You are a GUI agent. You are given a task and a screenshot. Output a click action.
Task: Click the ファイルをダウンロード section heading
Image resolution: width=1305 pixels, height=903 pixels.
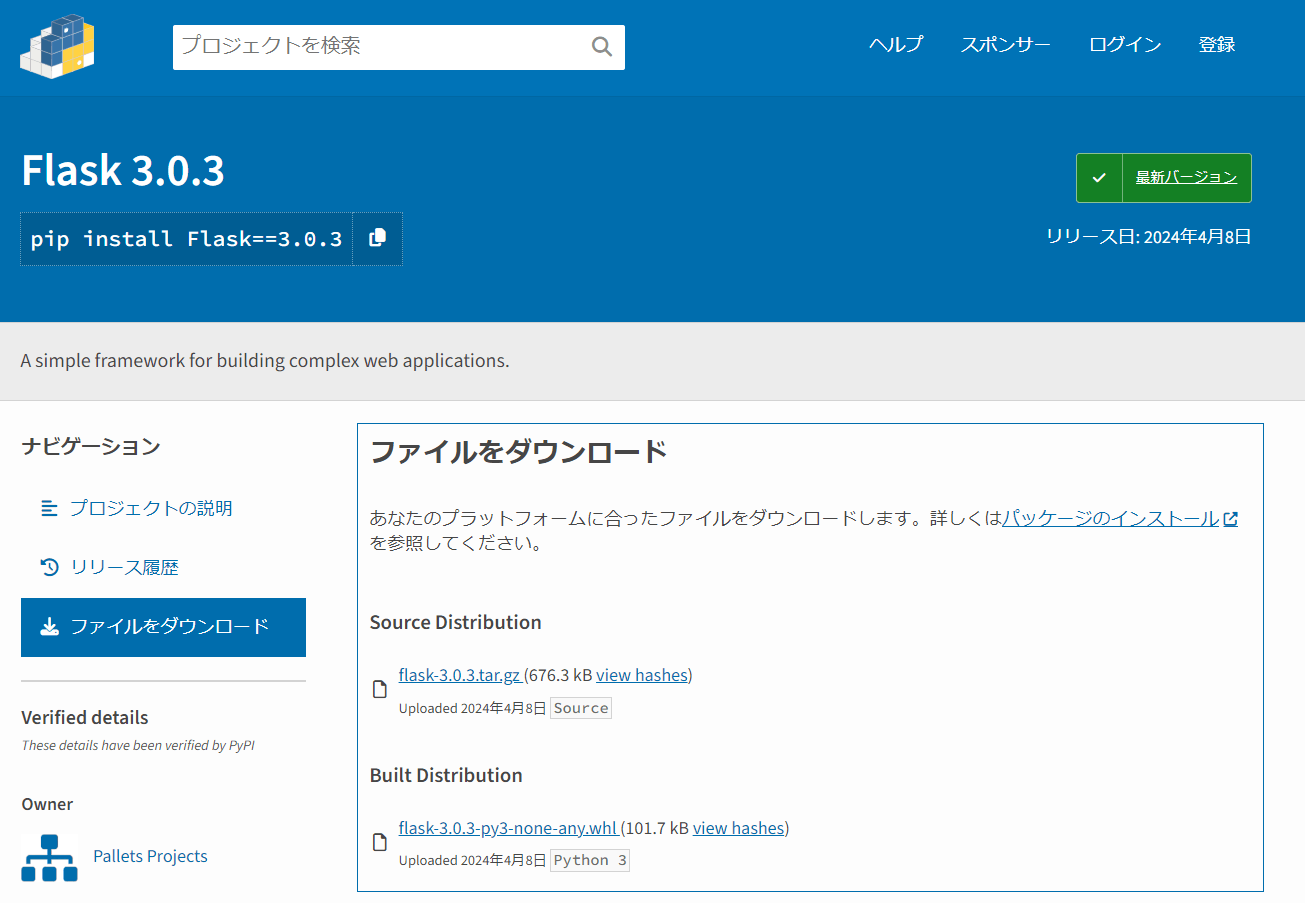pyautogui.click(x=518, y=451)
